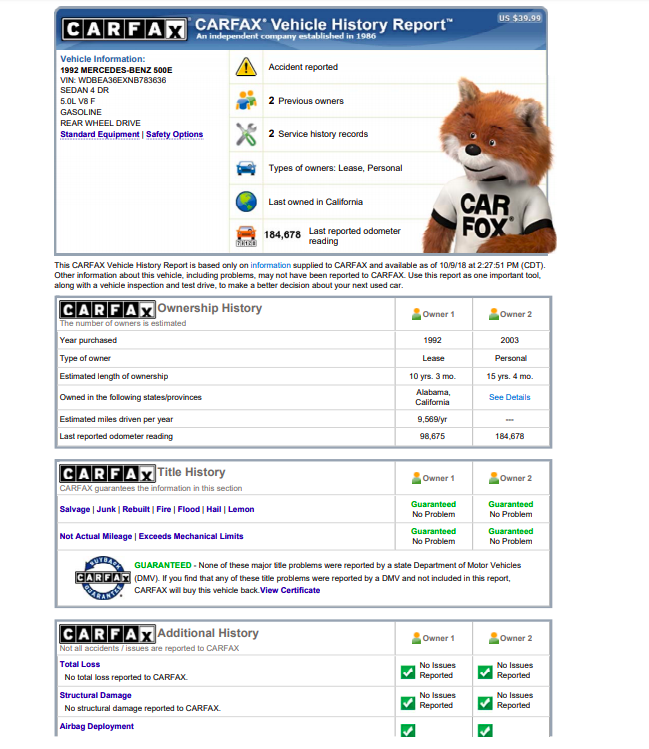Click Owner 1 estimated miles 9,569/yr
Screen dimensions: 649x749
point(432,419)
